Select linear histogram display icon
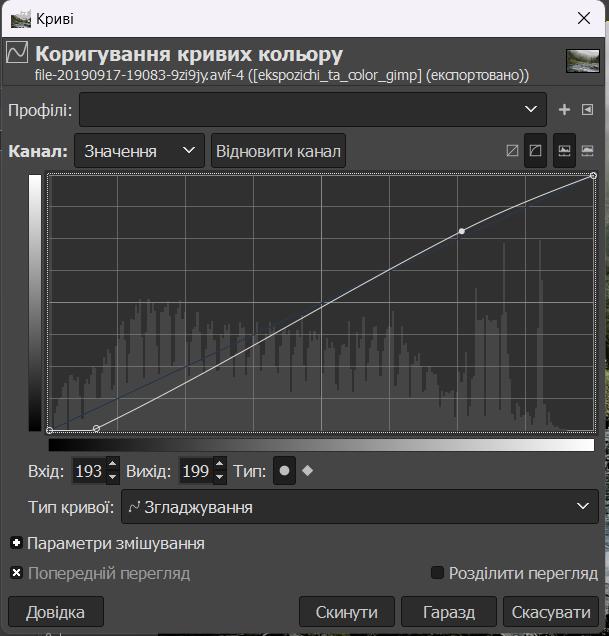609x636 pixels. point(564,151)
